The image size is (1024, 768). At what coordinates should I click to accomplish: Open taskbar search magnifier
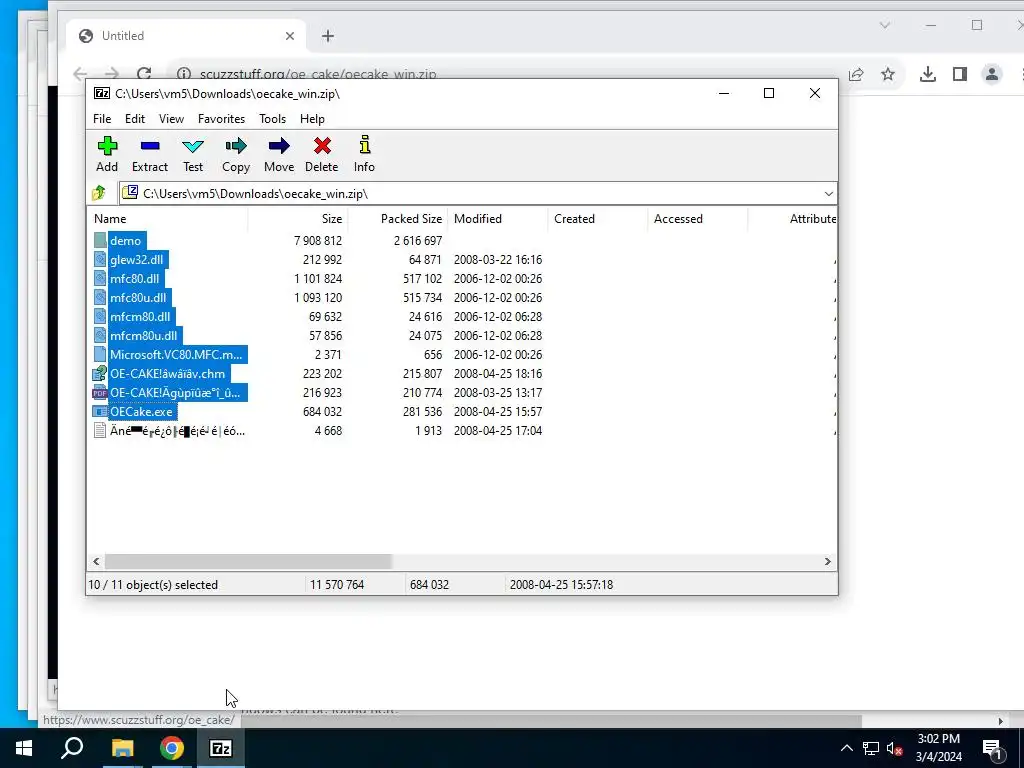coord(72,748)
